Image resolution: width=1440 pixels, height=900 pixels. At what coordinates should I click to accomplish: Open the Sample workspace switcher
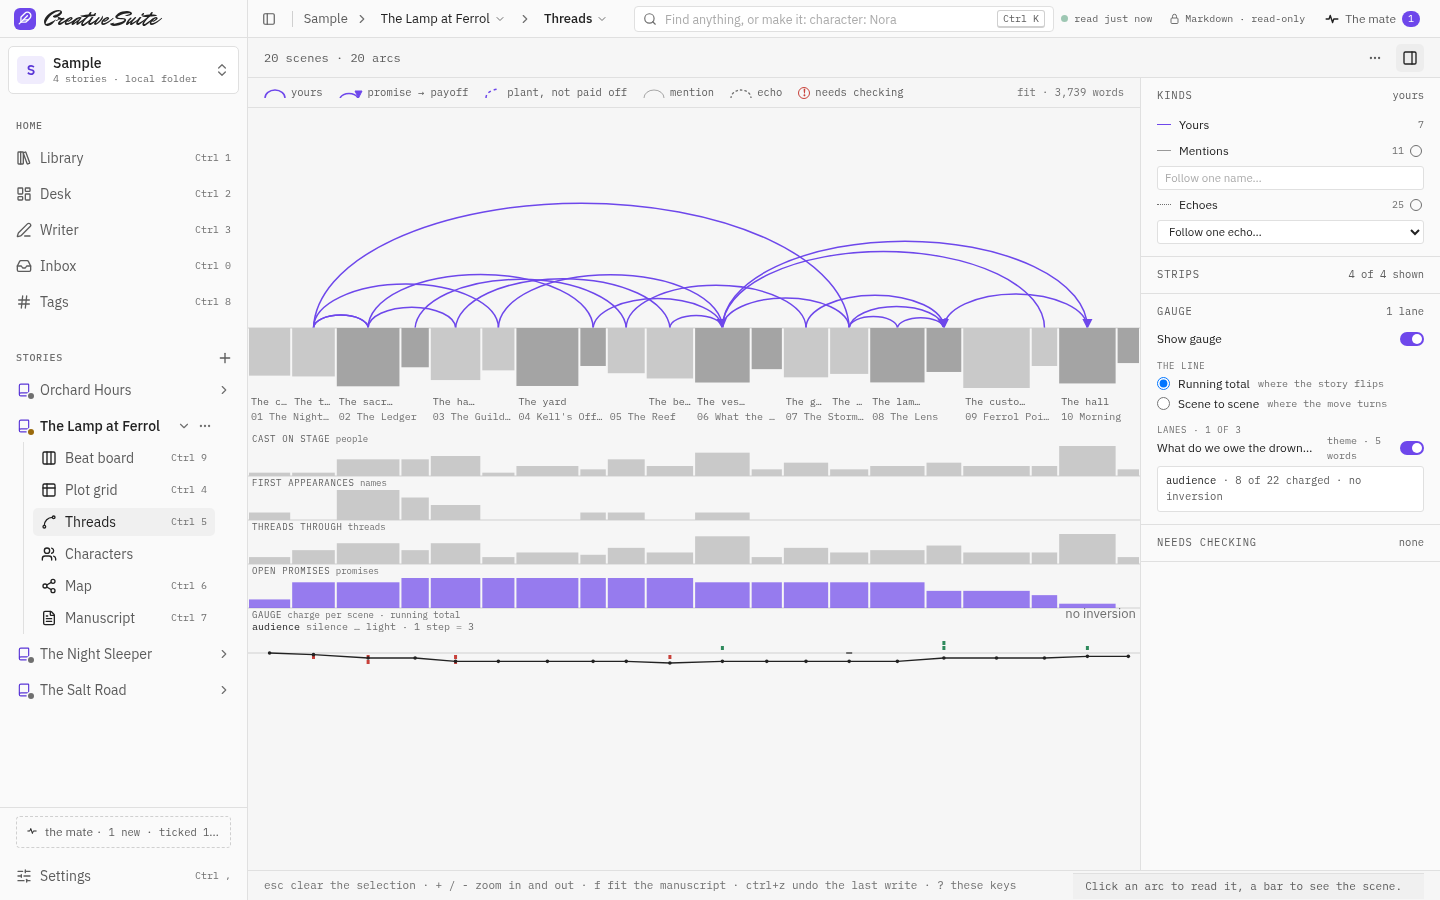[x=123, y=70]
